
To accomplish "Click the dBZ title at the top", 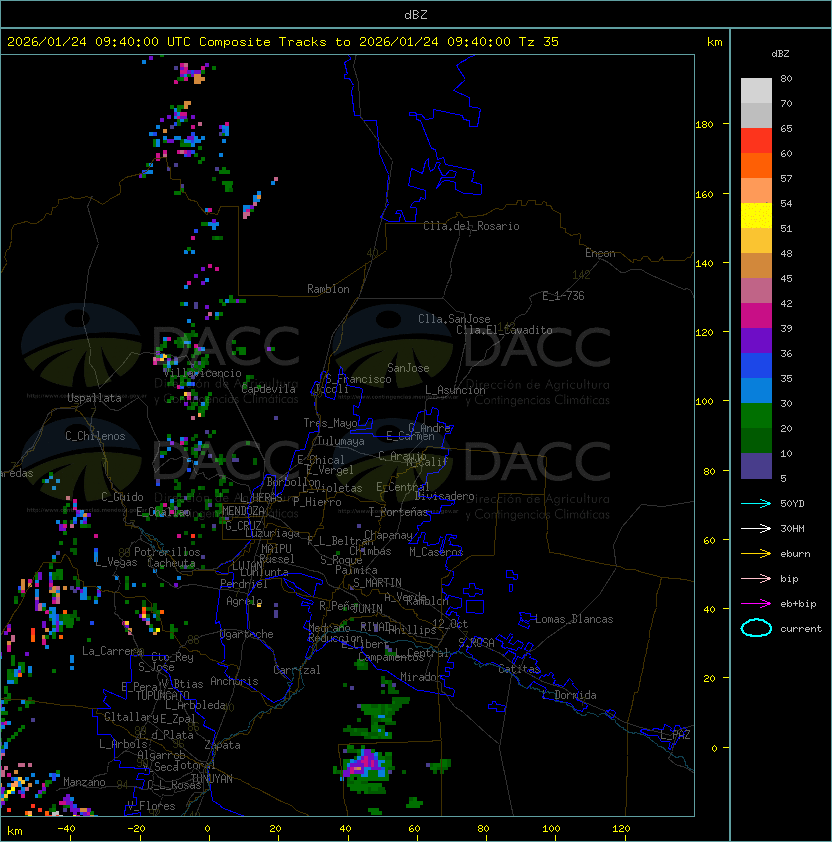I will coord(416,14).
